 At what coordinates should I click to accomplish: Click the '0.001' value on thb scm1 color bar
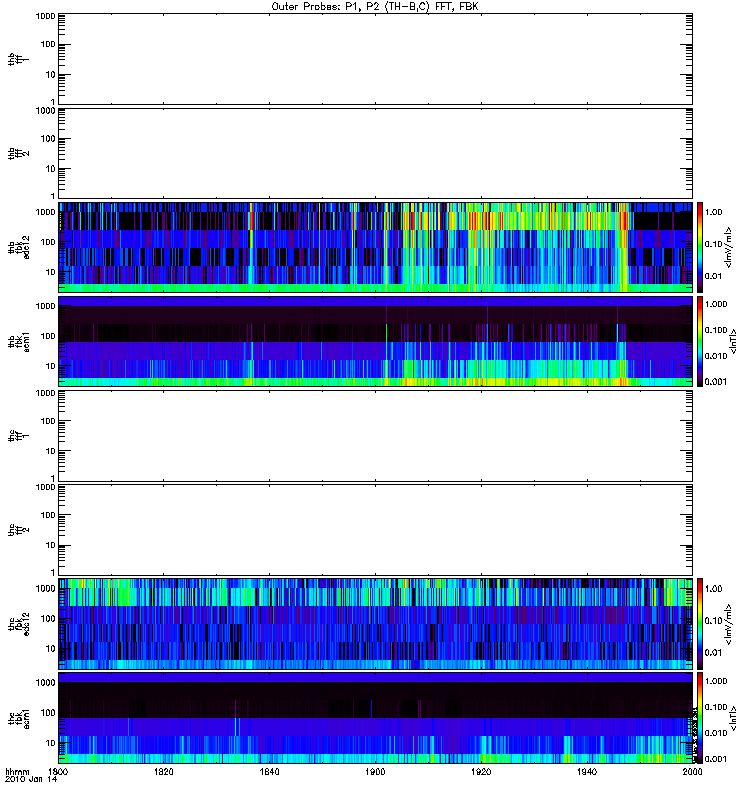[716, 382]
